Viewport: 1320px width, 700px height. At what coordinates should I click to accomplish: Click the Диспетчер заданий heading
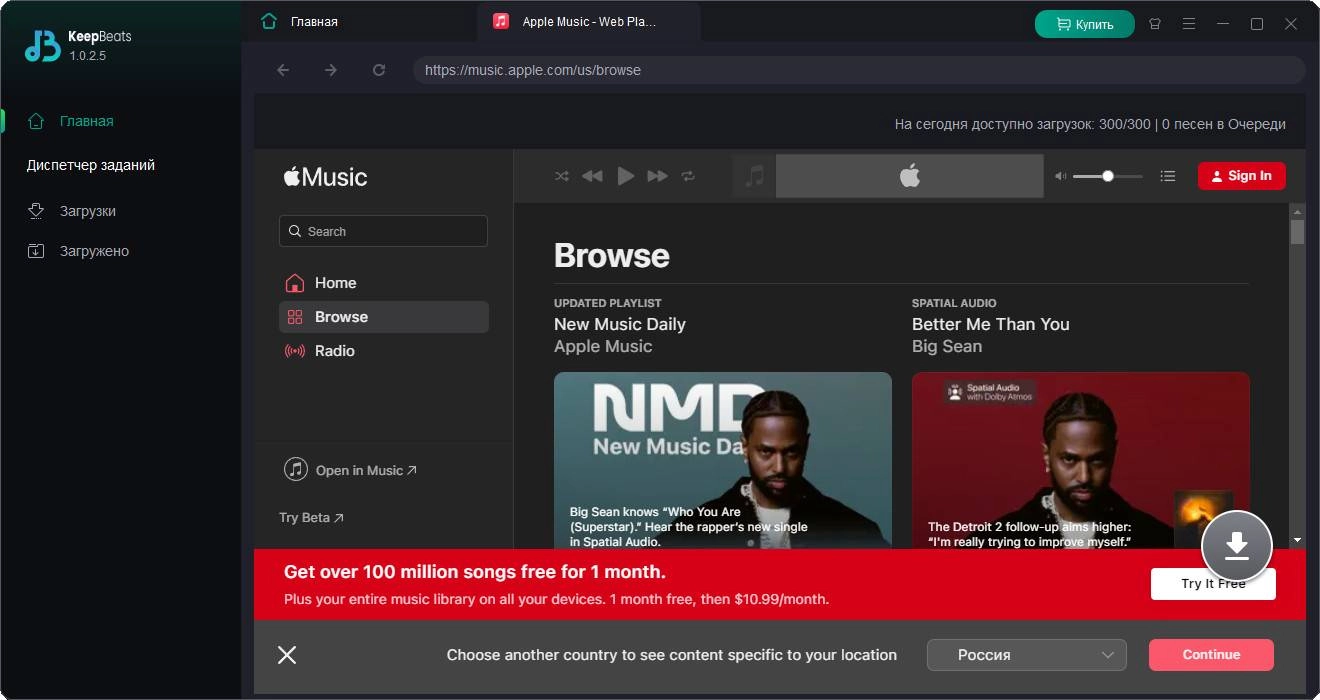coord(91,165)
